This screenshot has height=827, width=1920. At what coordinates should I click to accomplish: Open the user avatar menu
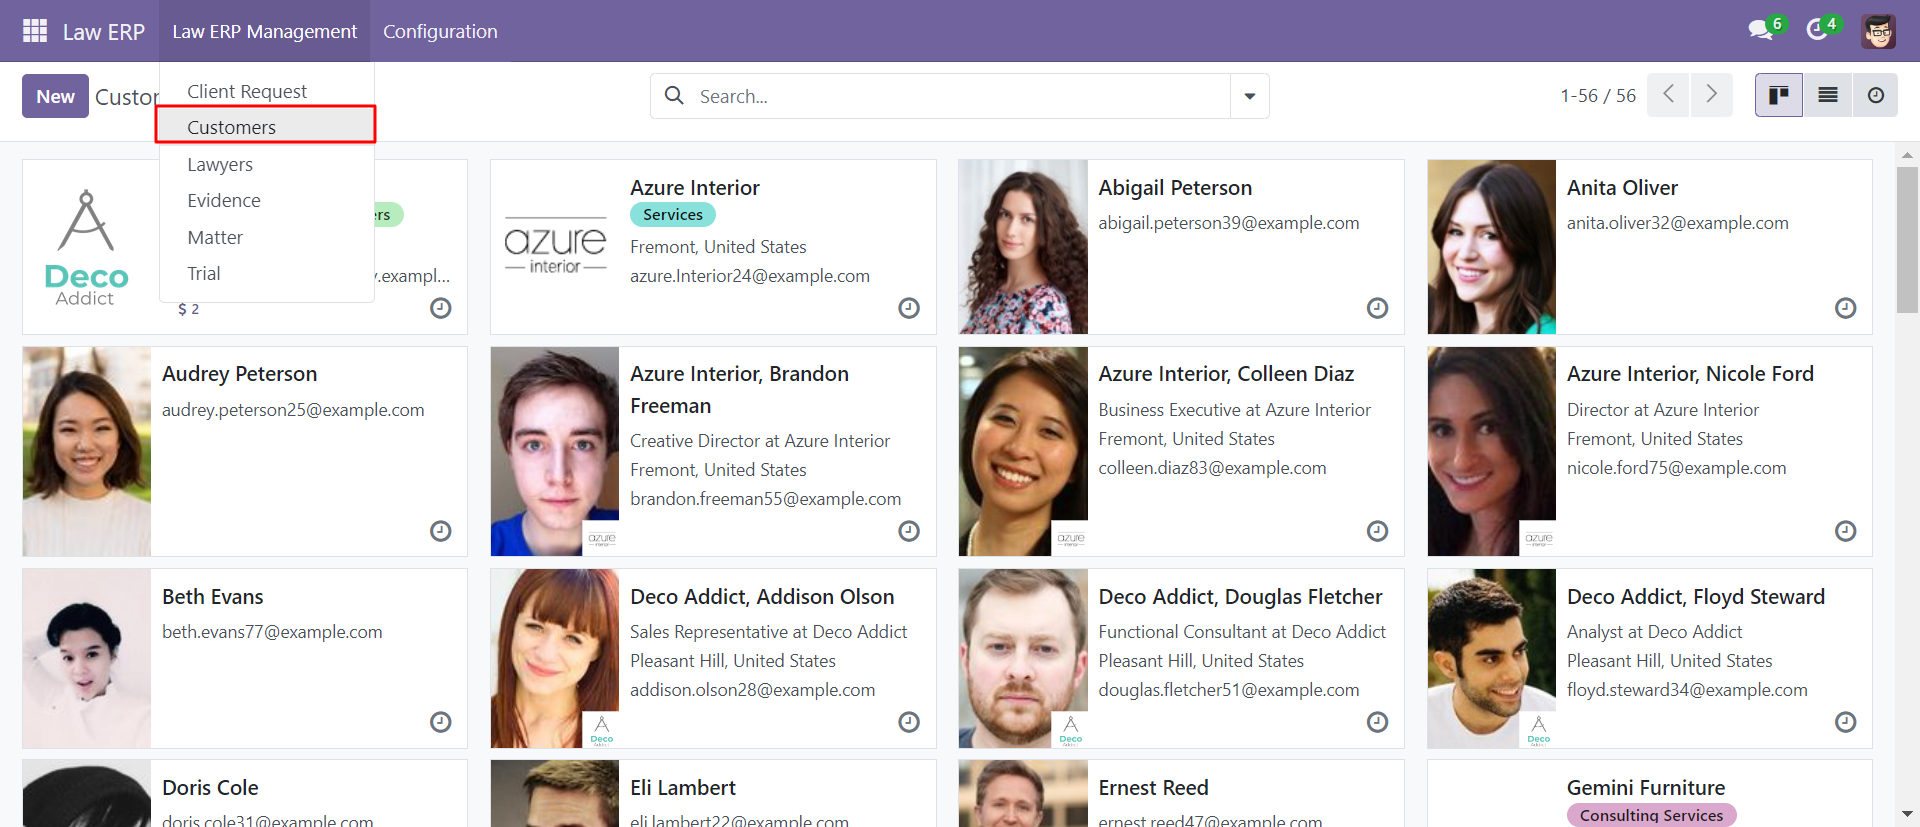tap(1879, 31)
